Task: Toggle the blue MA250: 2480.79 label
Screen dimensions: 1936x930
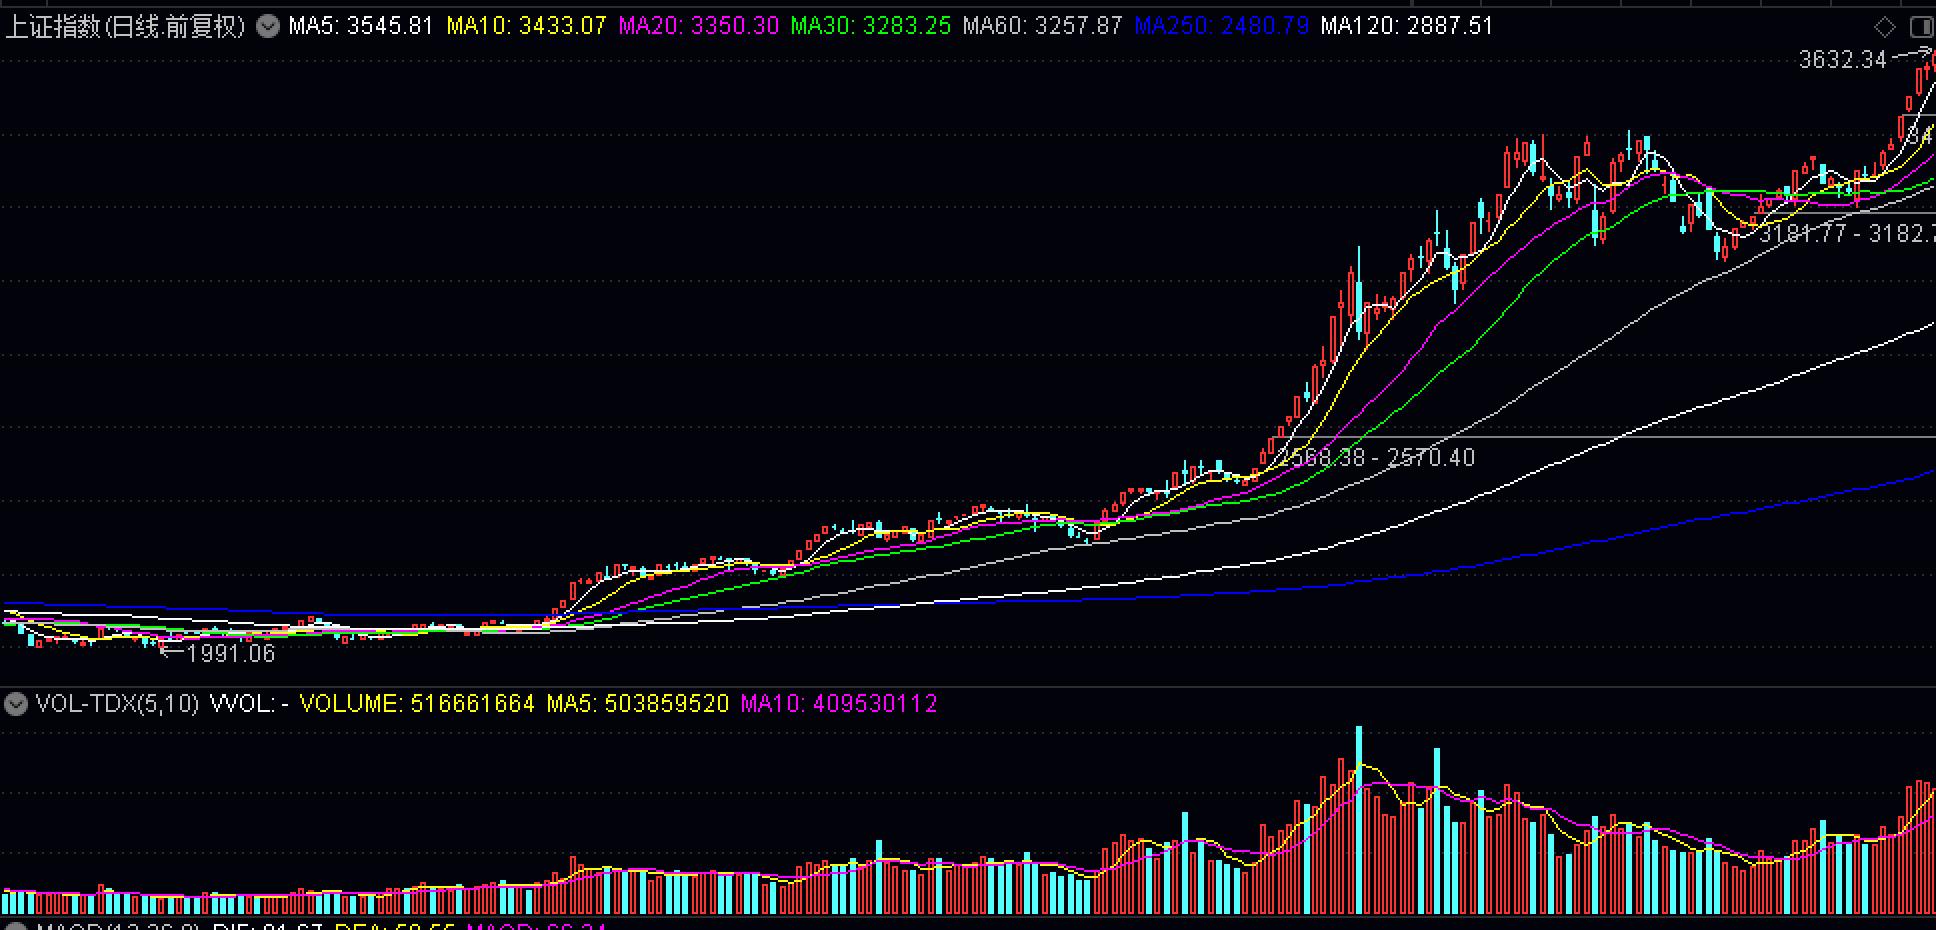Action: tap(1221, 25)
